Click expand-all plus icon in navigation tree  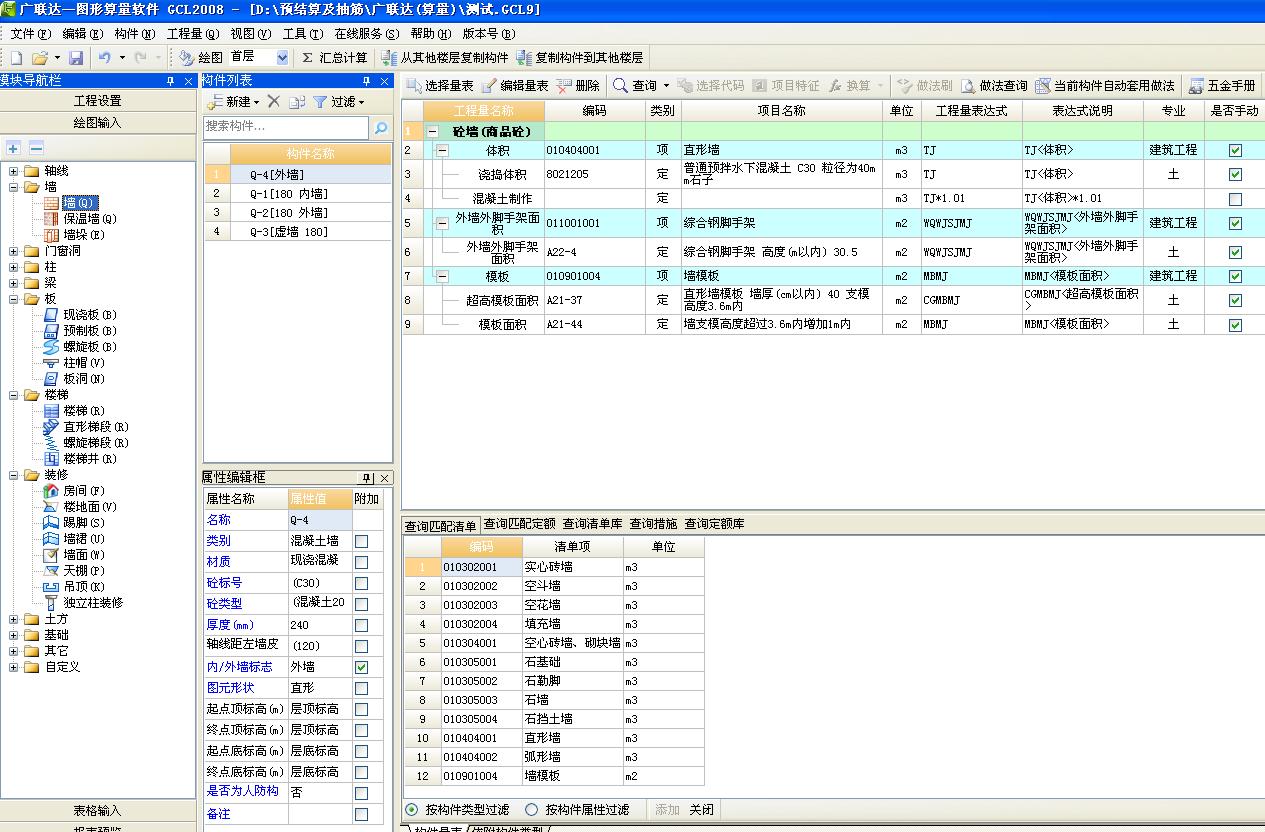coord(13,148)
